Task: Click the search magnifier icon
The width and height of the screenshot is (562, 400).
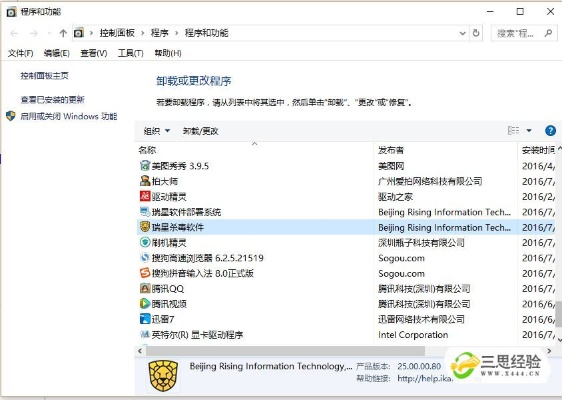Action: coord(548,33)
